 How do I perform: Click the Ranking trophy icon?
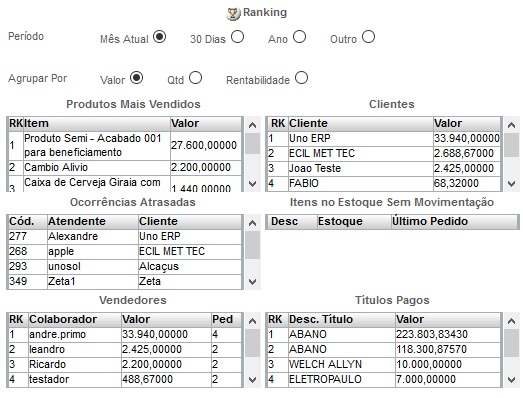[233, 14]
